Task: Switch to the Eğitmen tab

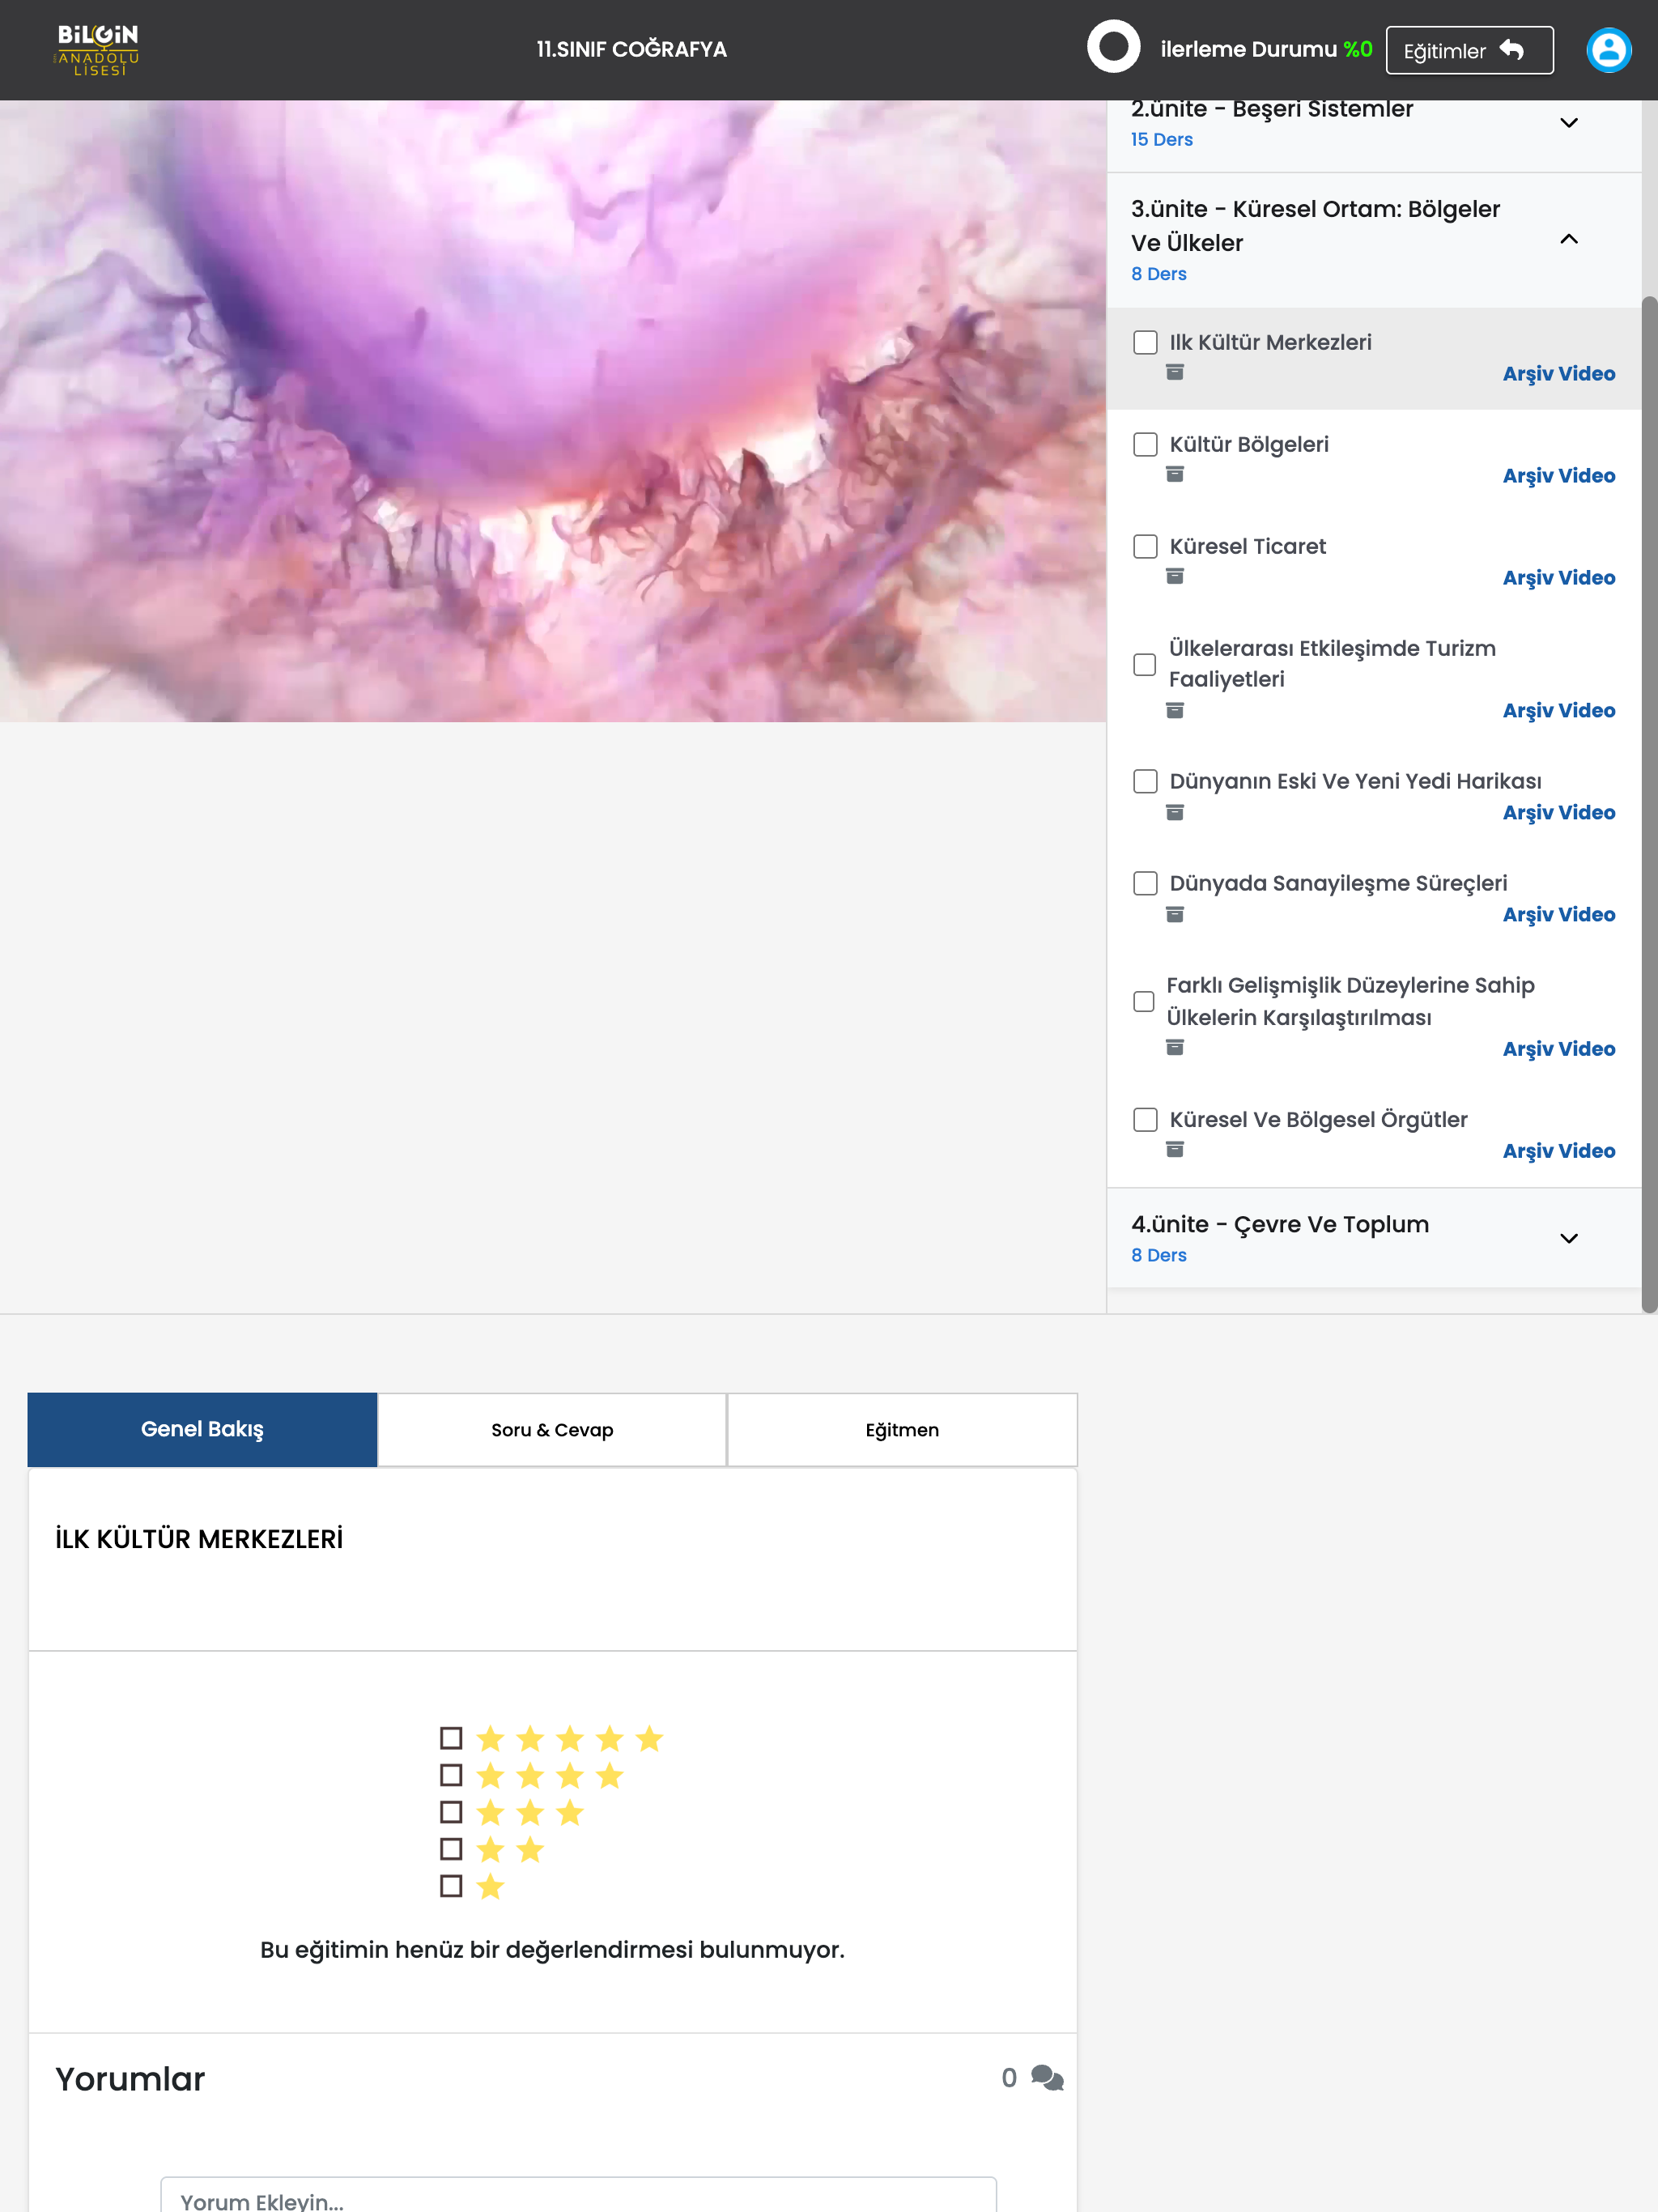Action: 902,1429
